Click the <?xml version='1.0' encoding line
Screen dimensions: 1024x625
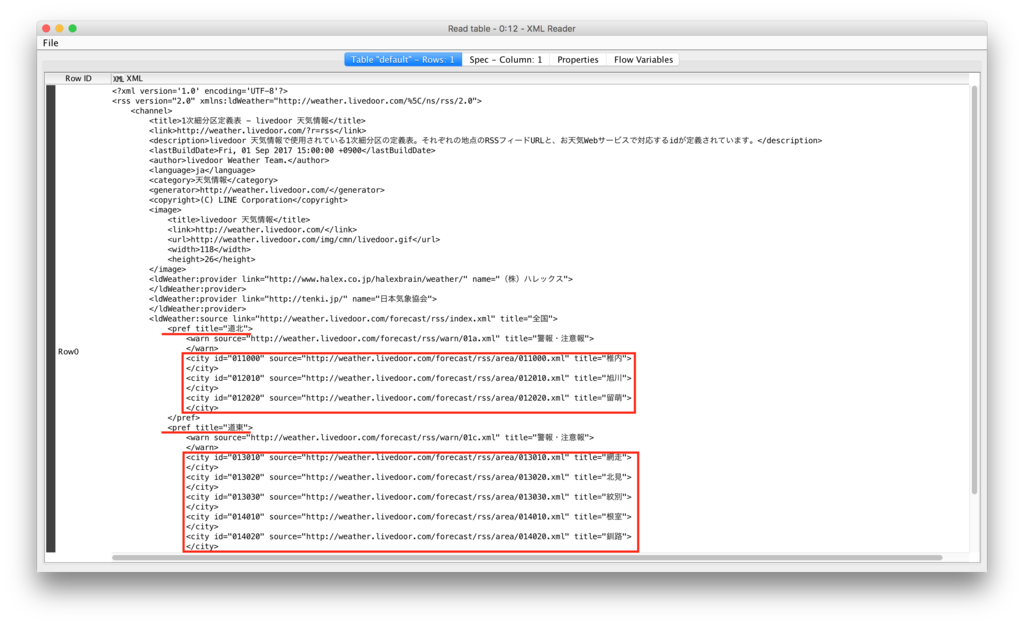pyautogui.click(x=199, y=91)
